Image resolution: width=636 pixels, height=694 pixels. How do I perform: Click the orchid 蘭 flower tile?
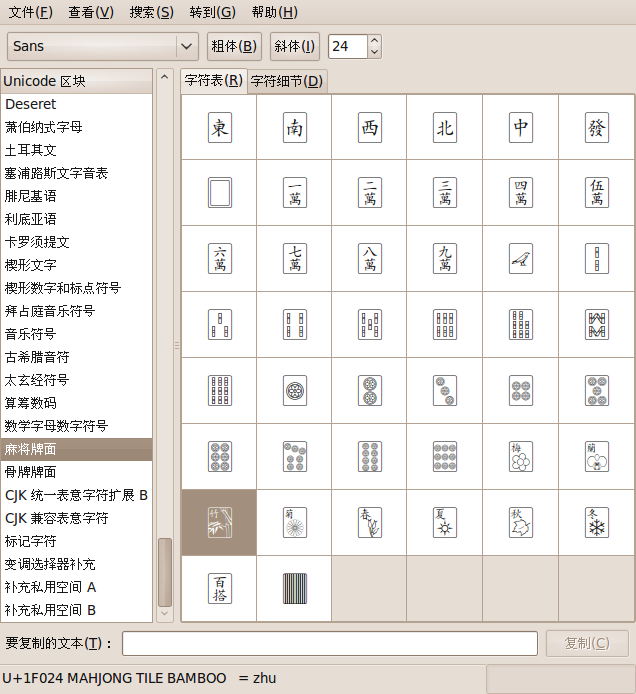click(597, 457)
